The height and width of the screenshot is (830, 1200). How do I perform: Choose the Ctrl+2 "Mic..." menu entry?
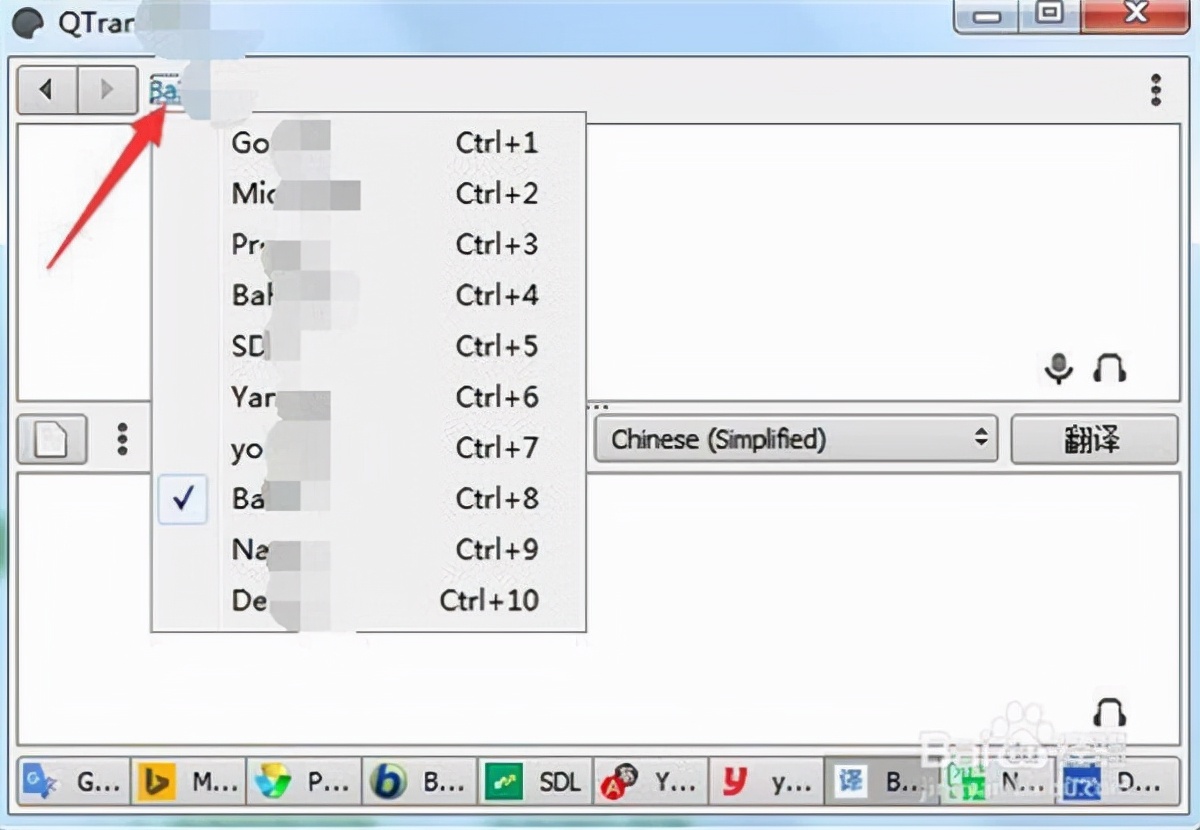click(x=368, y=194)
